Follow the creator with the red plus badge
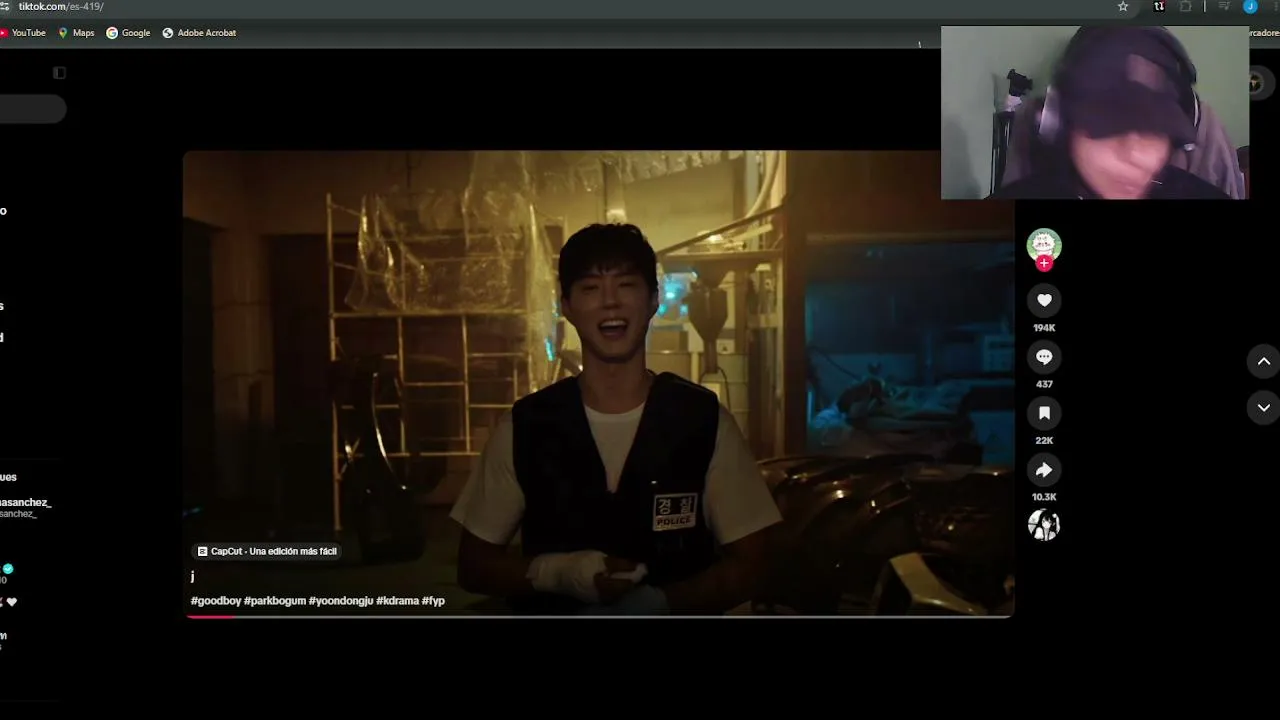The width and height of the screenshot is (1280, 720). click(1044, 263)
